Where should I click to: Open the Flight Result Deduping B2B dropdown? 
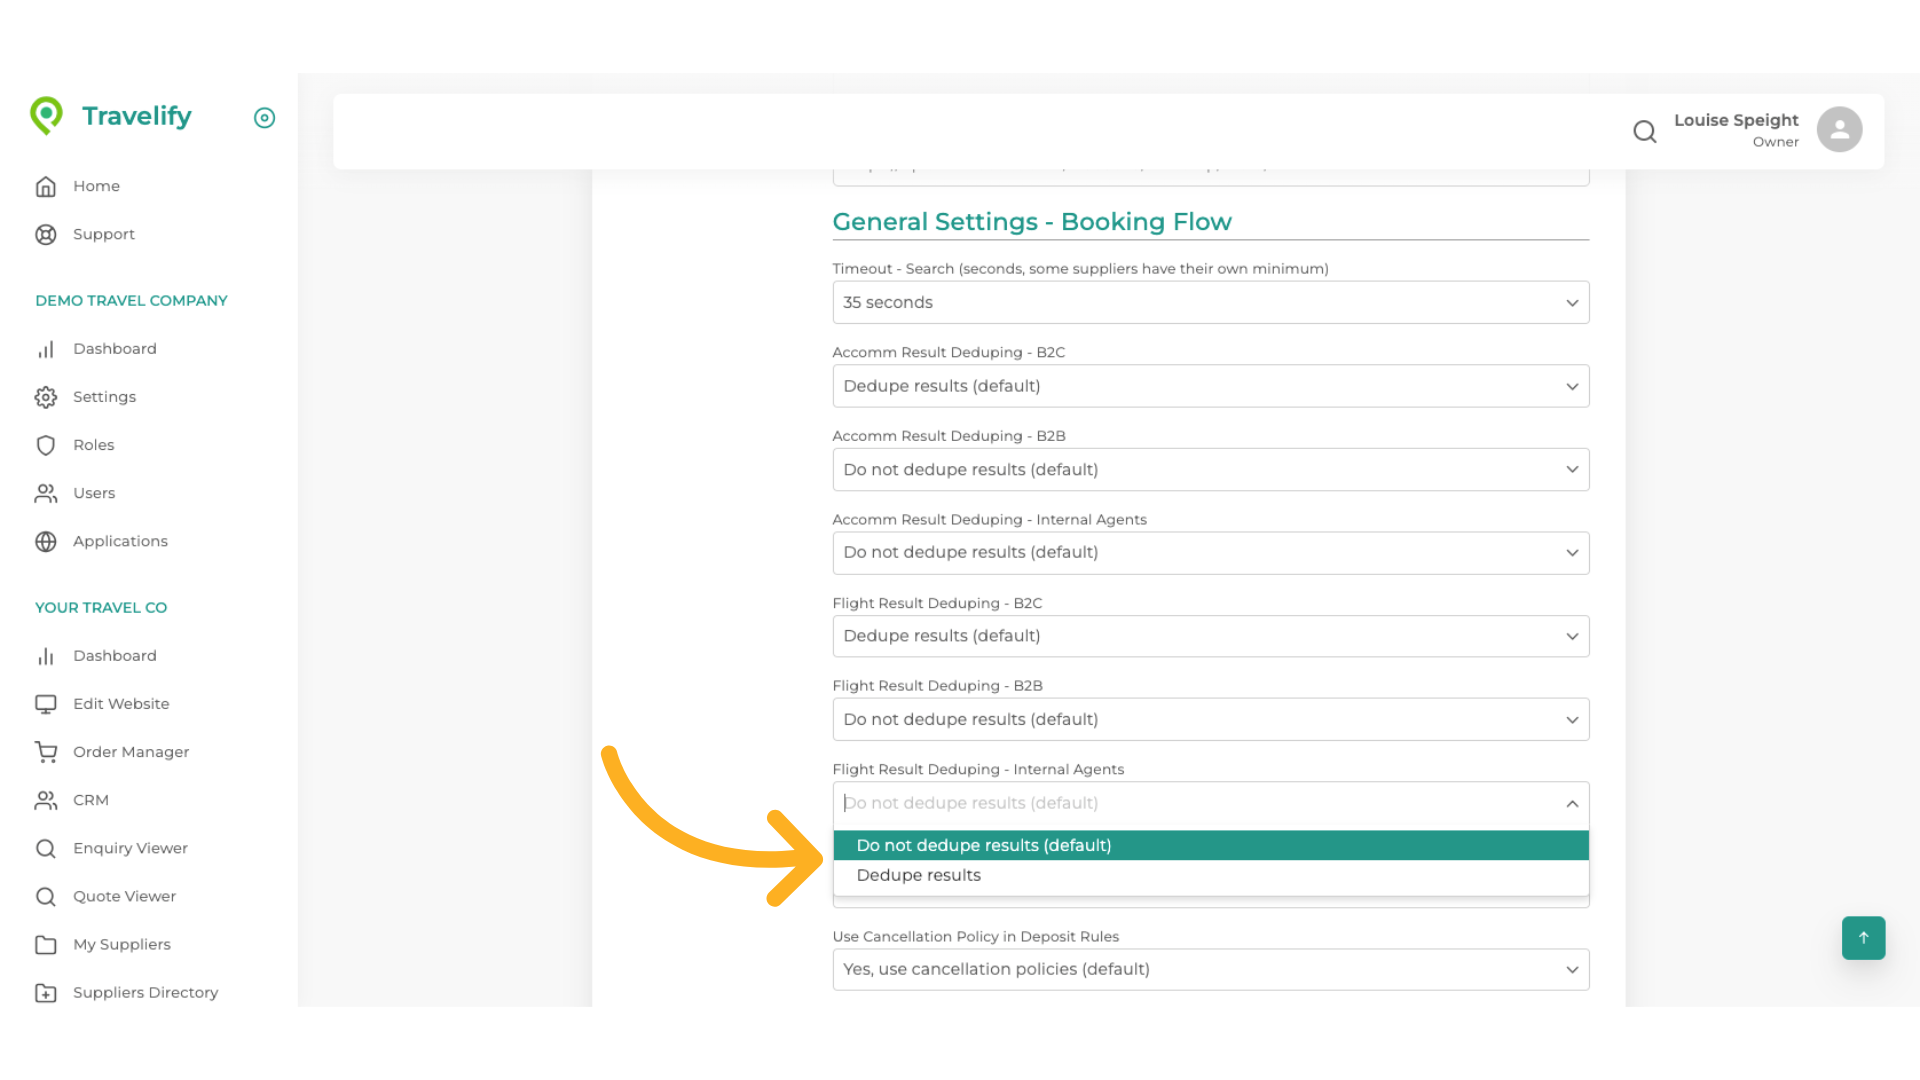(x=1210, y=719)
